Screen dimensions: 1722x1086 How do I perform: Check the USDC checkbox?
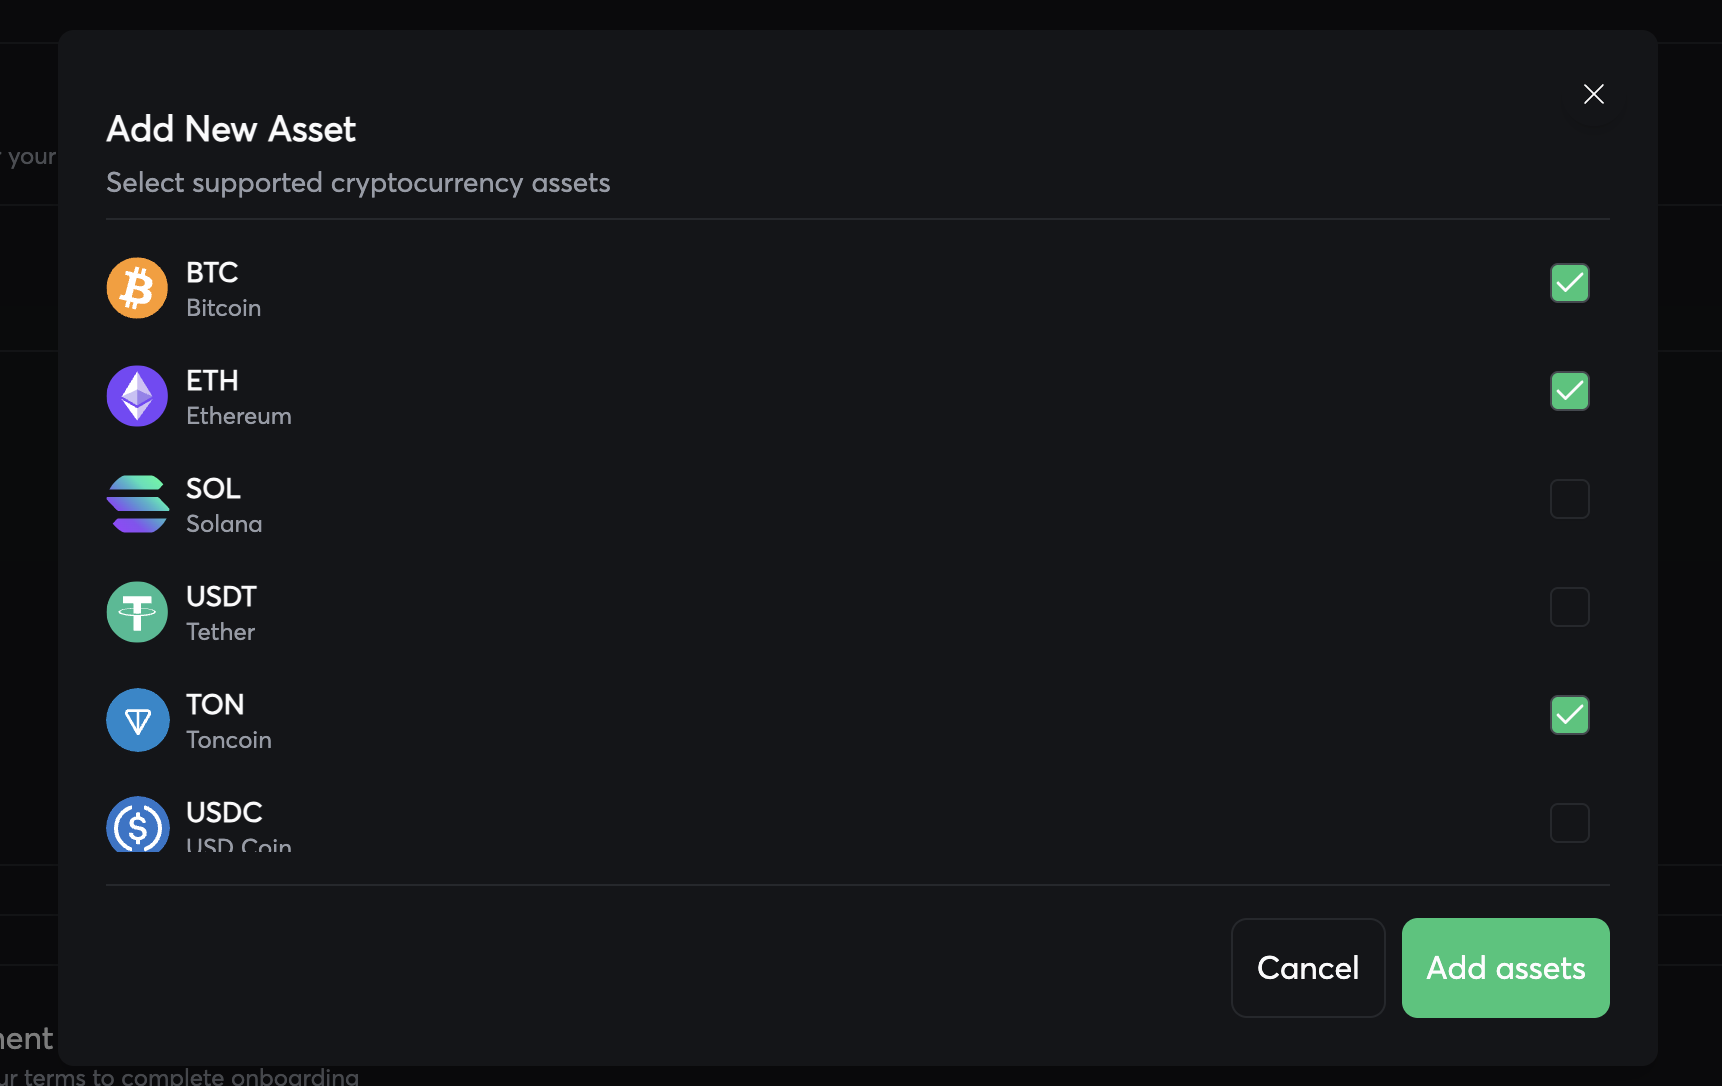[x=1569, y=823]
